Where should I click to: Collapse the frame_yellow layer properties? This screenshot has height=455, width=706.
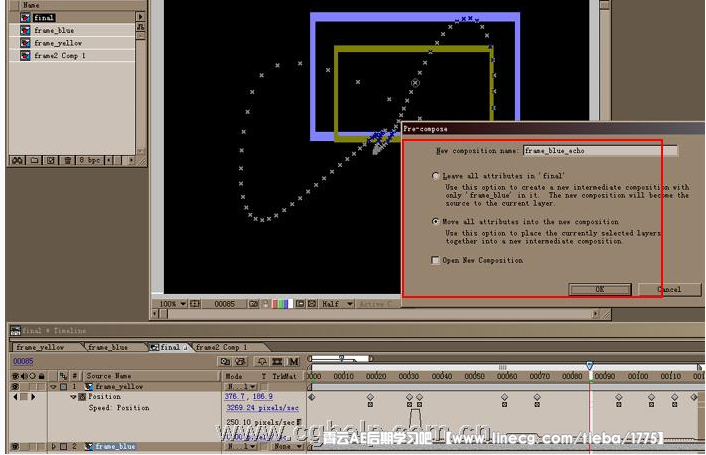[x=53, y=386]
